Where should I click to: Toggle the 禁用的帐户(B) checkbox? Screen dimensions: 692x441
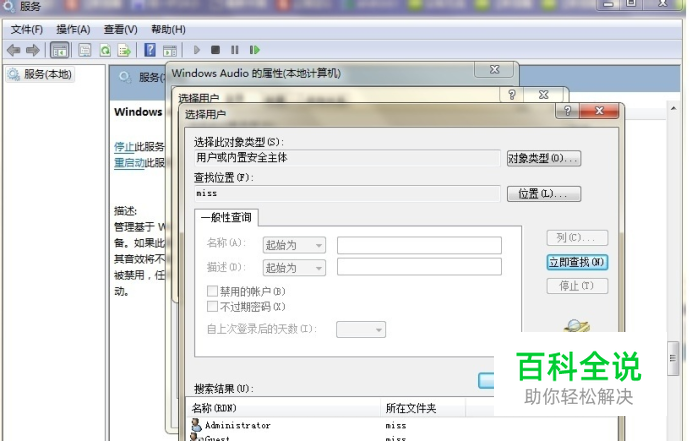(x=212, y=291)
